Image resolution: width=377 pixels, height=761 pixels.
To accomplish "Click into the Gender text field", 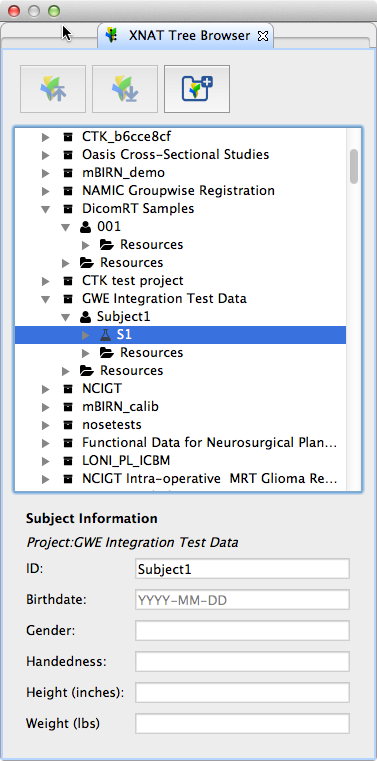I will (x=242, y=631).
